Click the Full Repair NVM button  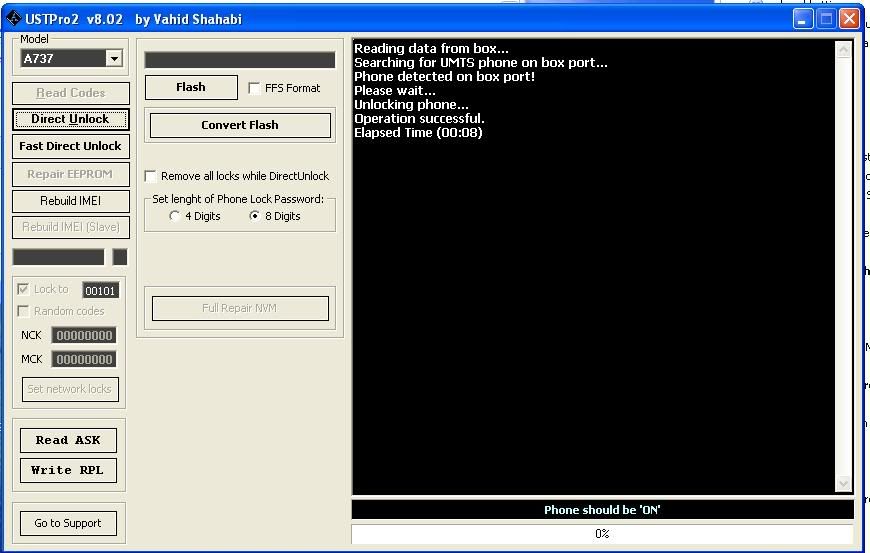click(240, 308)
